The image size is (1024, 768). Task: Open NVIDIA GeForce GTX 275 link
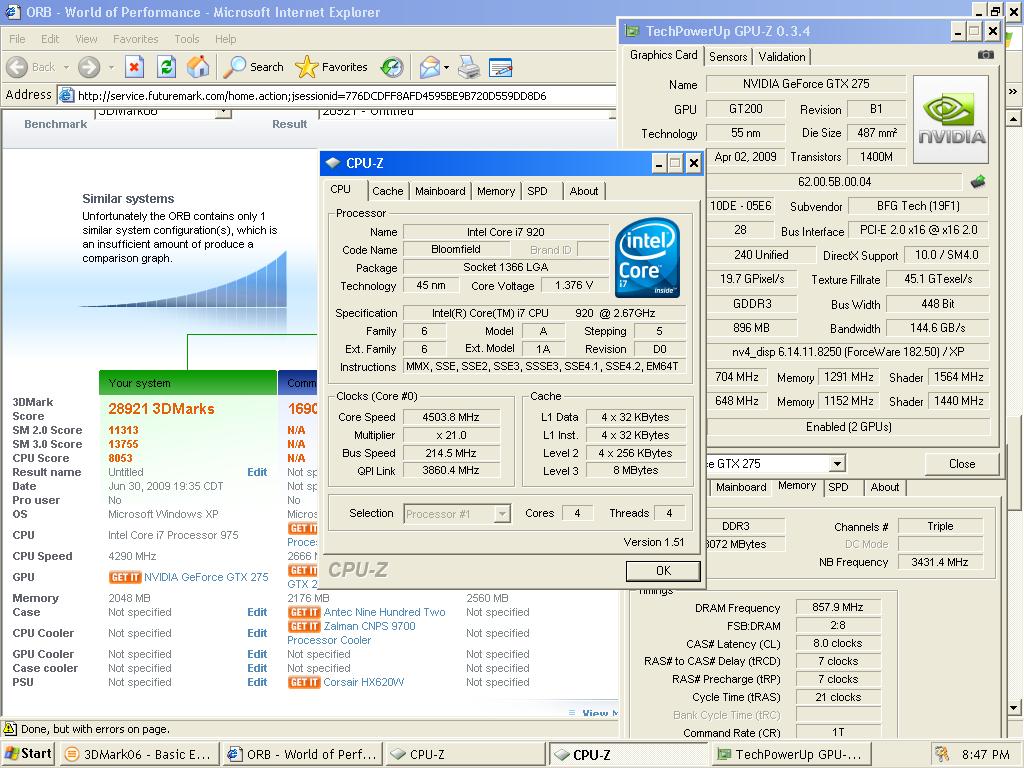pyautogui.click(x=206, y=577)
